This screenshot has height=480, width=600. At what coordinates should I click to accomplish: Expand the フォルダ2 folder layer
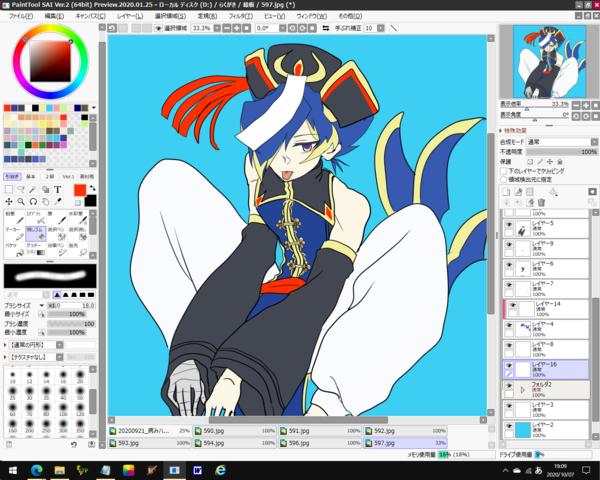coord(523,390)
